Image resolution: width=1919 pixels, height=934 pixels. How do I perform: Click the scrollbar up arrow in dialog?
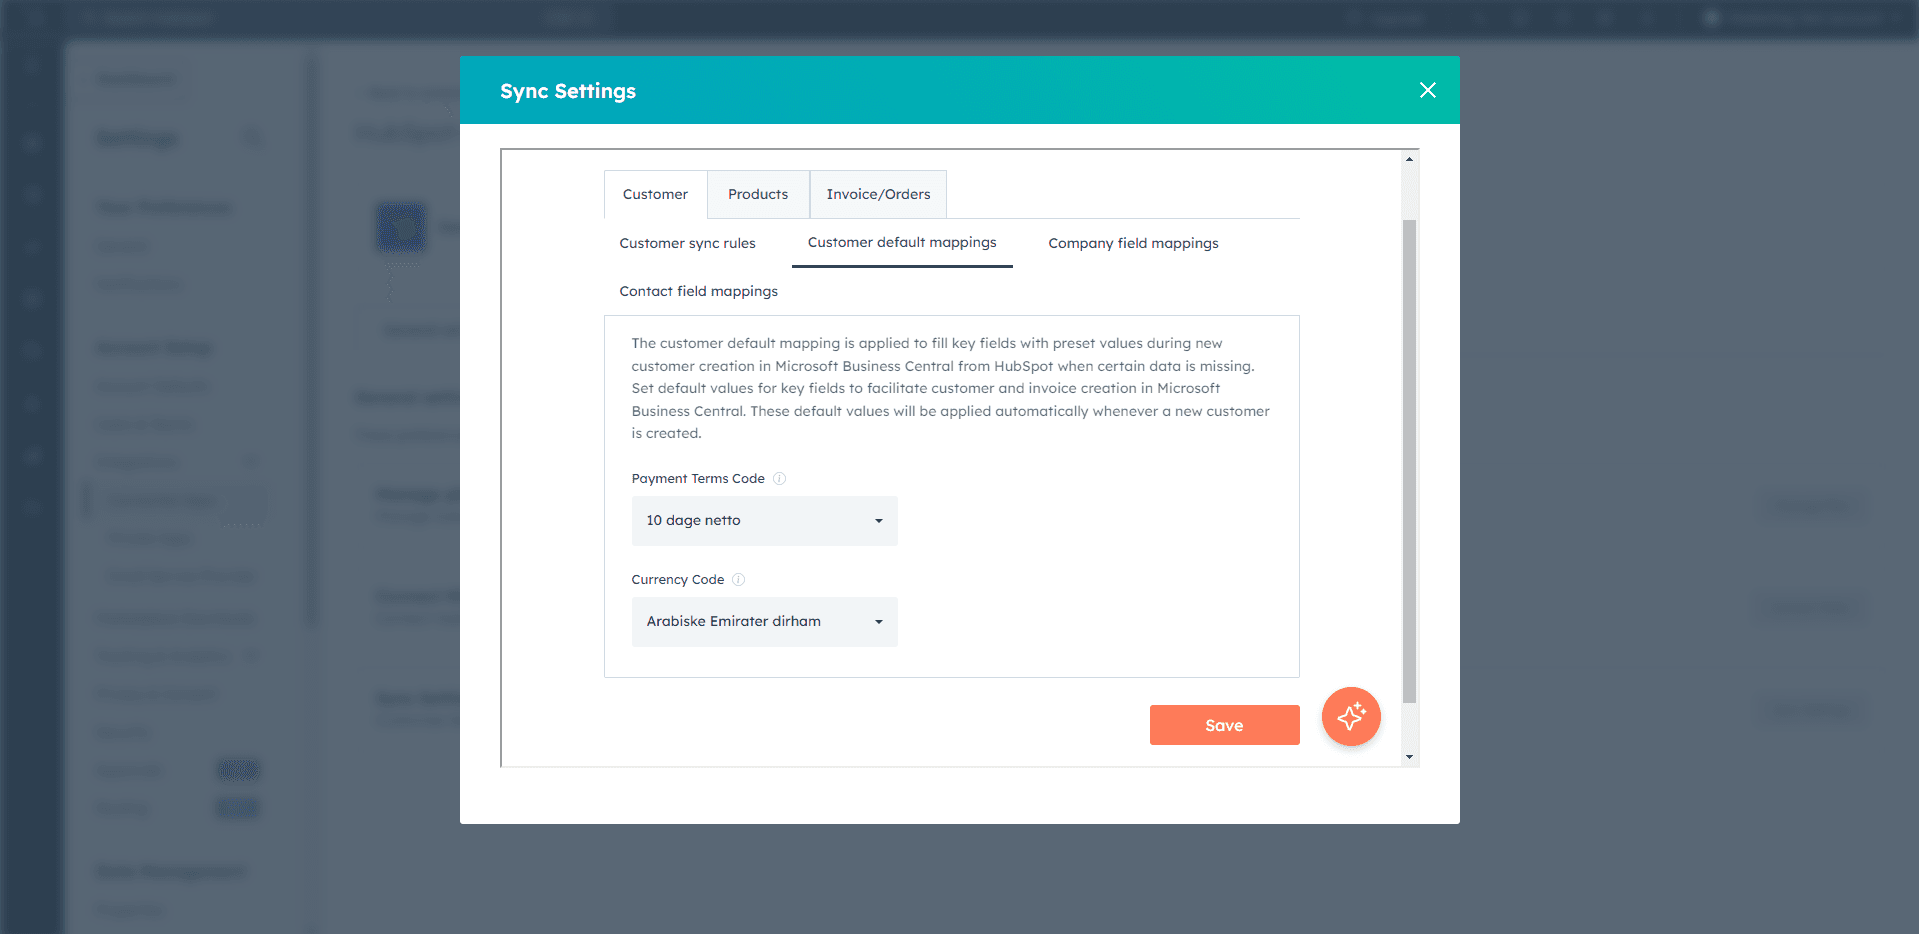tap(1409, 159)
